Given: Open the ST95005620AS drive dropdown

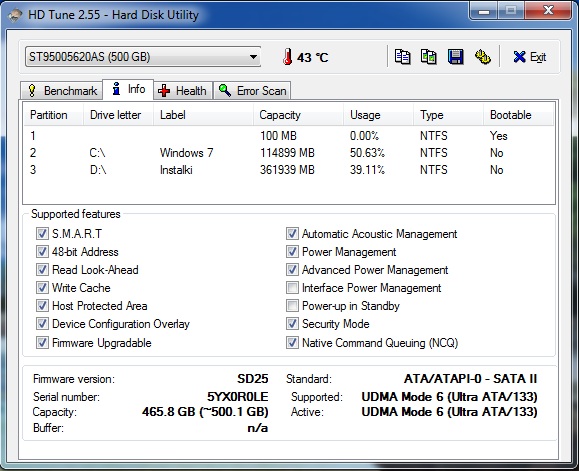Looking at the screenshot, I should pos(143,57).
